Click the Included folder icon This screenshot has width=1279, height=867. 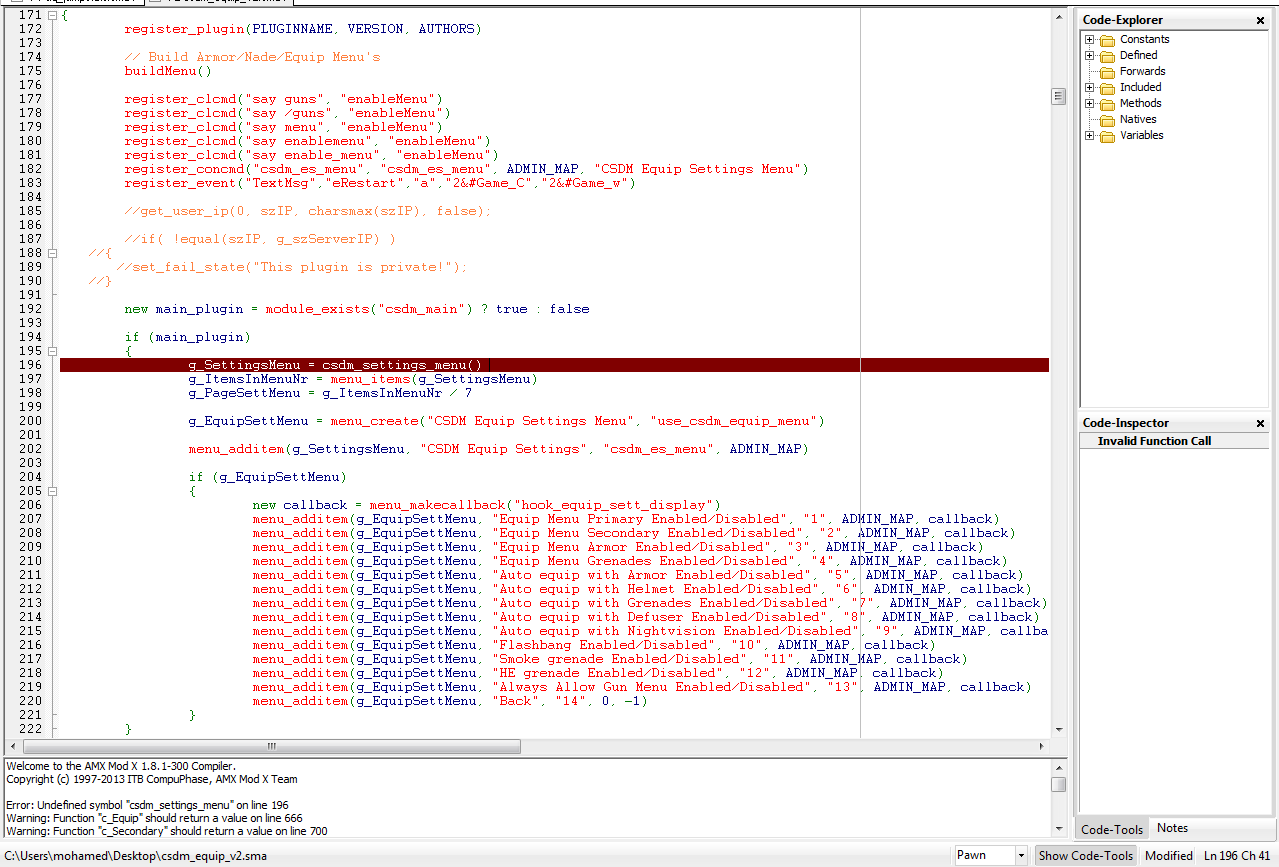1107,88
